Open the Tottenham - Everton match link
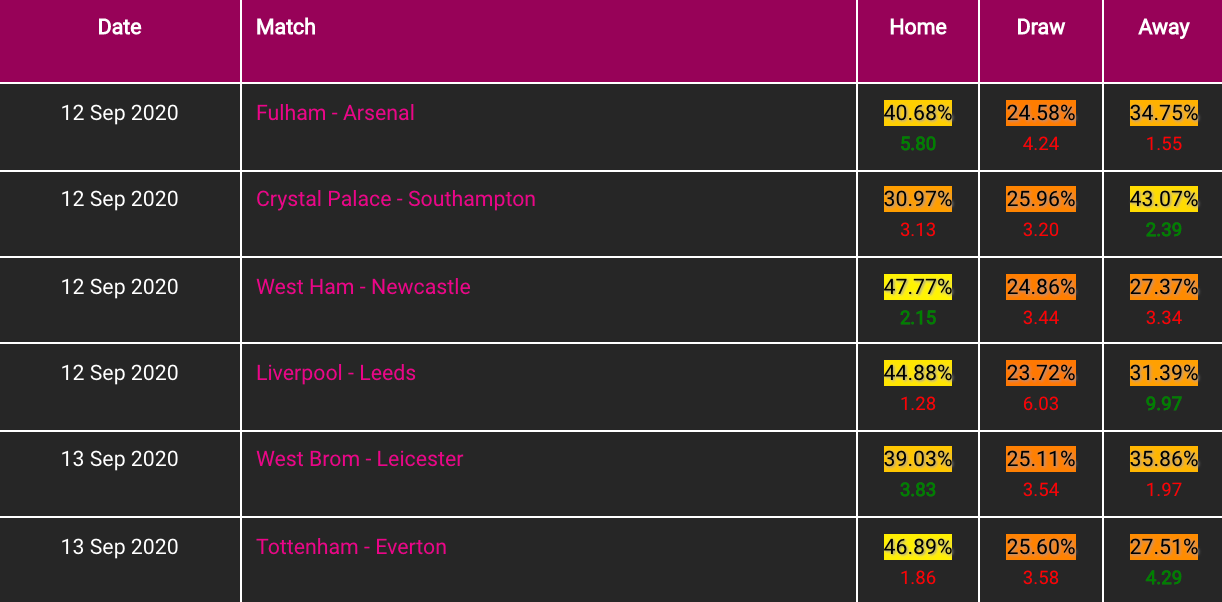Viewport: 1222px width, 602px height. pyautogui.click(x=351, y=547)
